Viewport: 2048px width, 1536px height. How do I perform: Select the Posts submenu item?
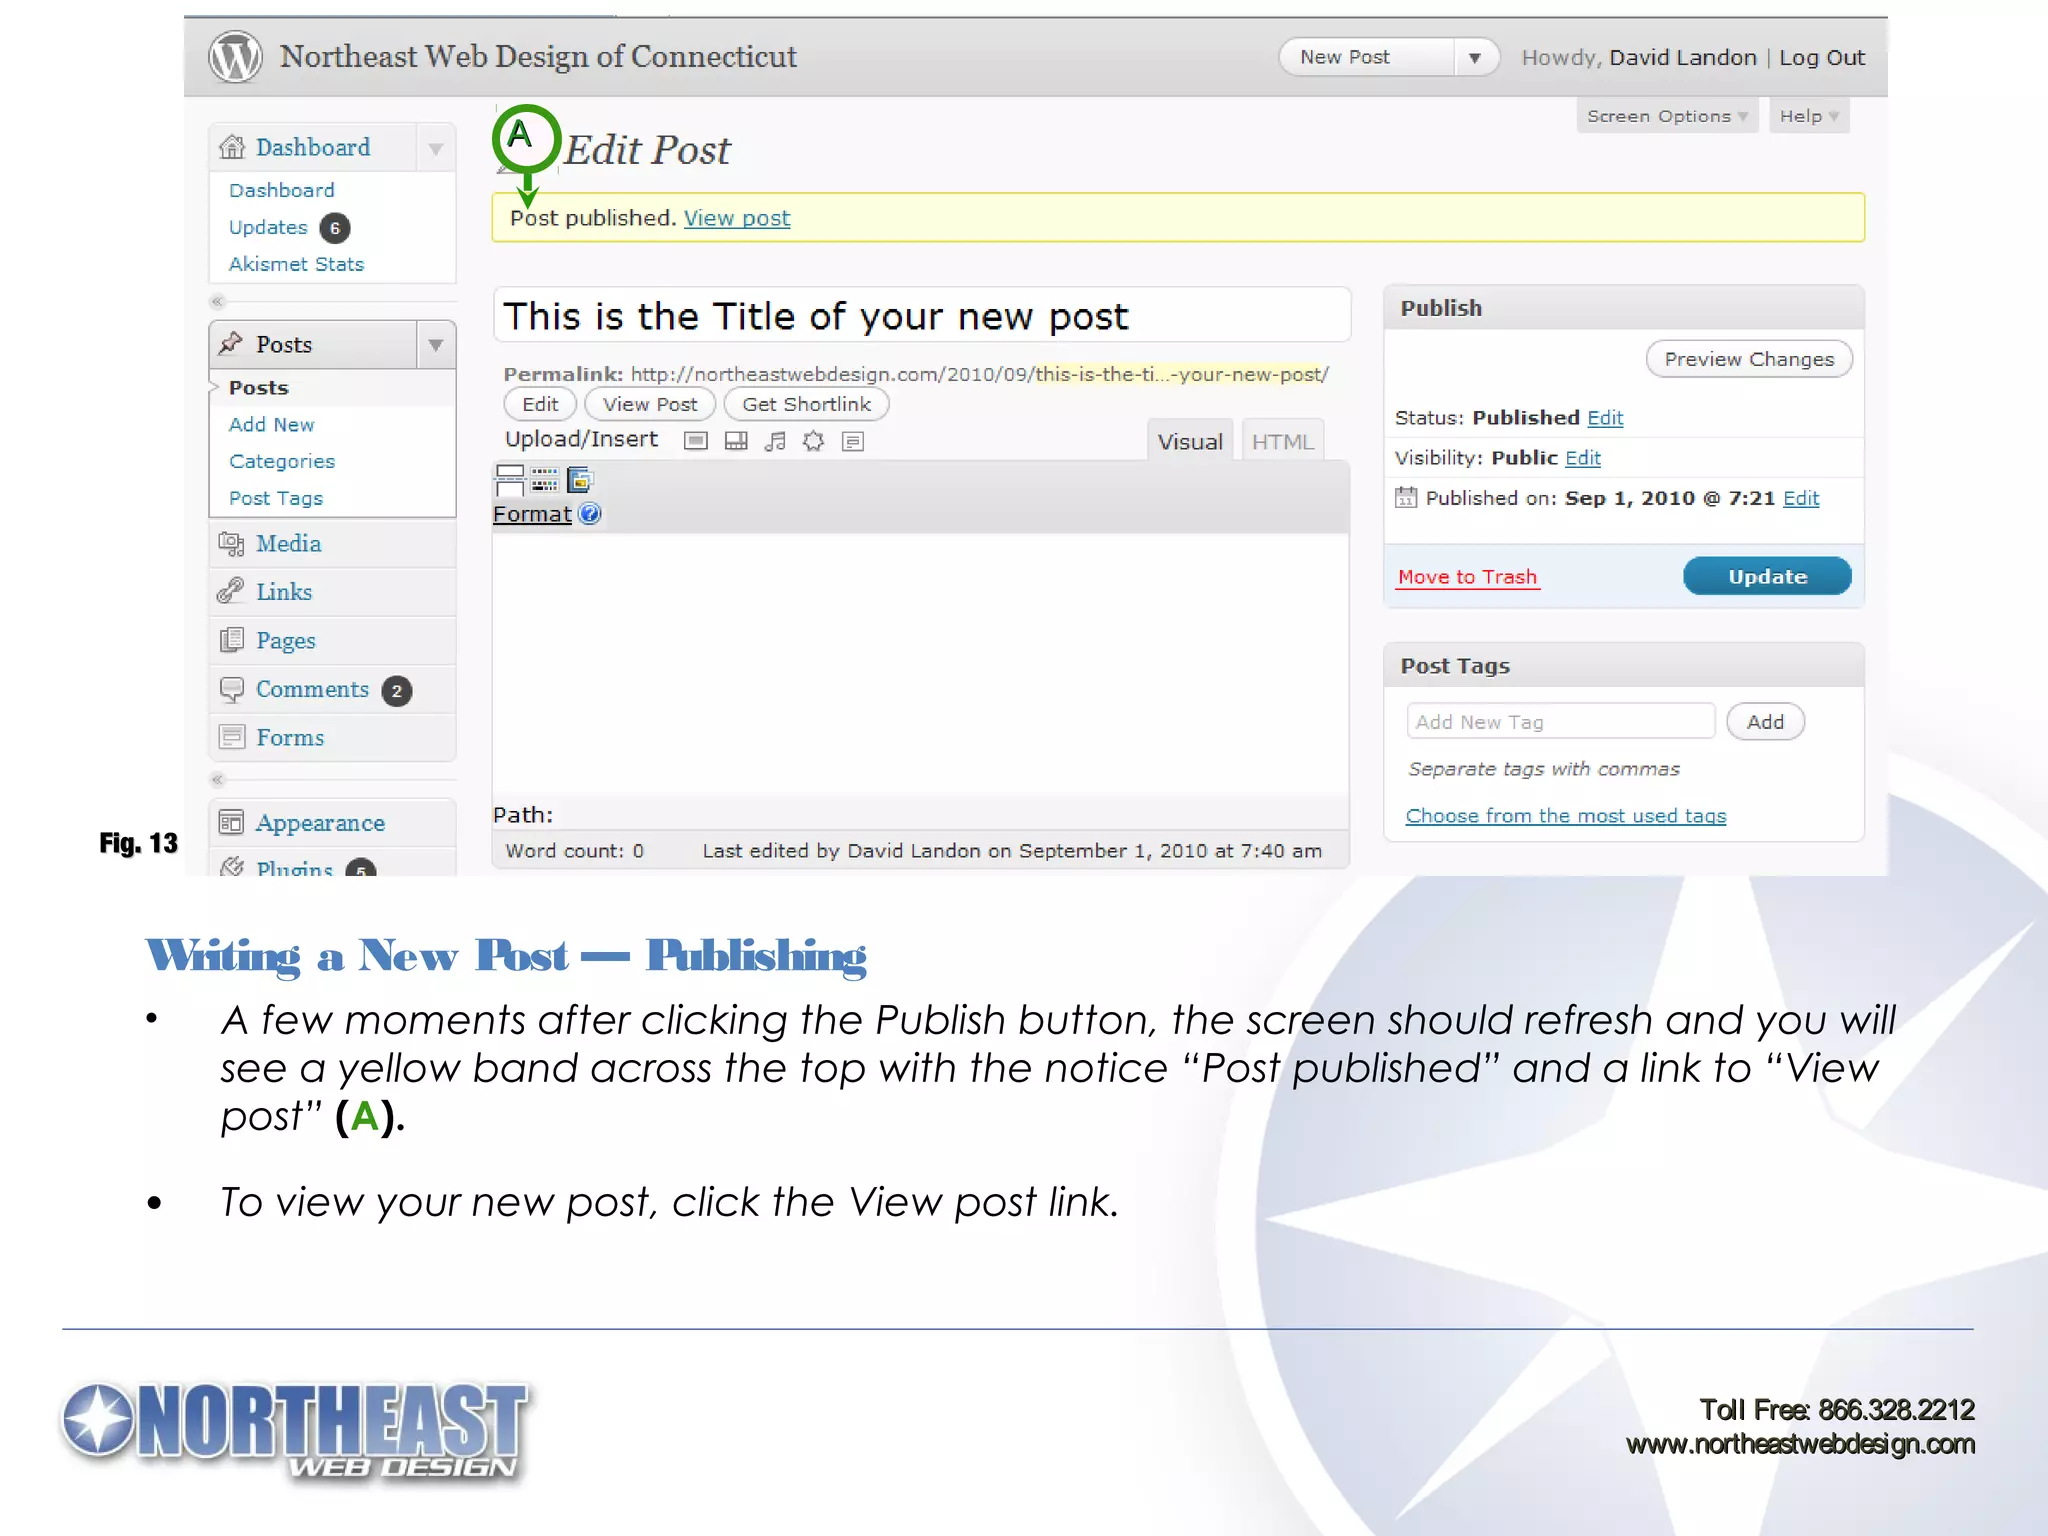(258, 387)
